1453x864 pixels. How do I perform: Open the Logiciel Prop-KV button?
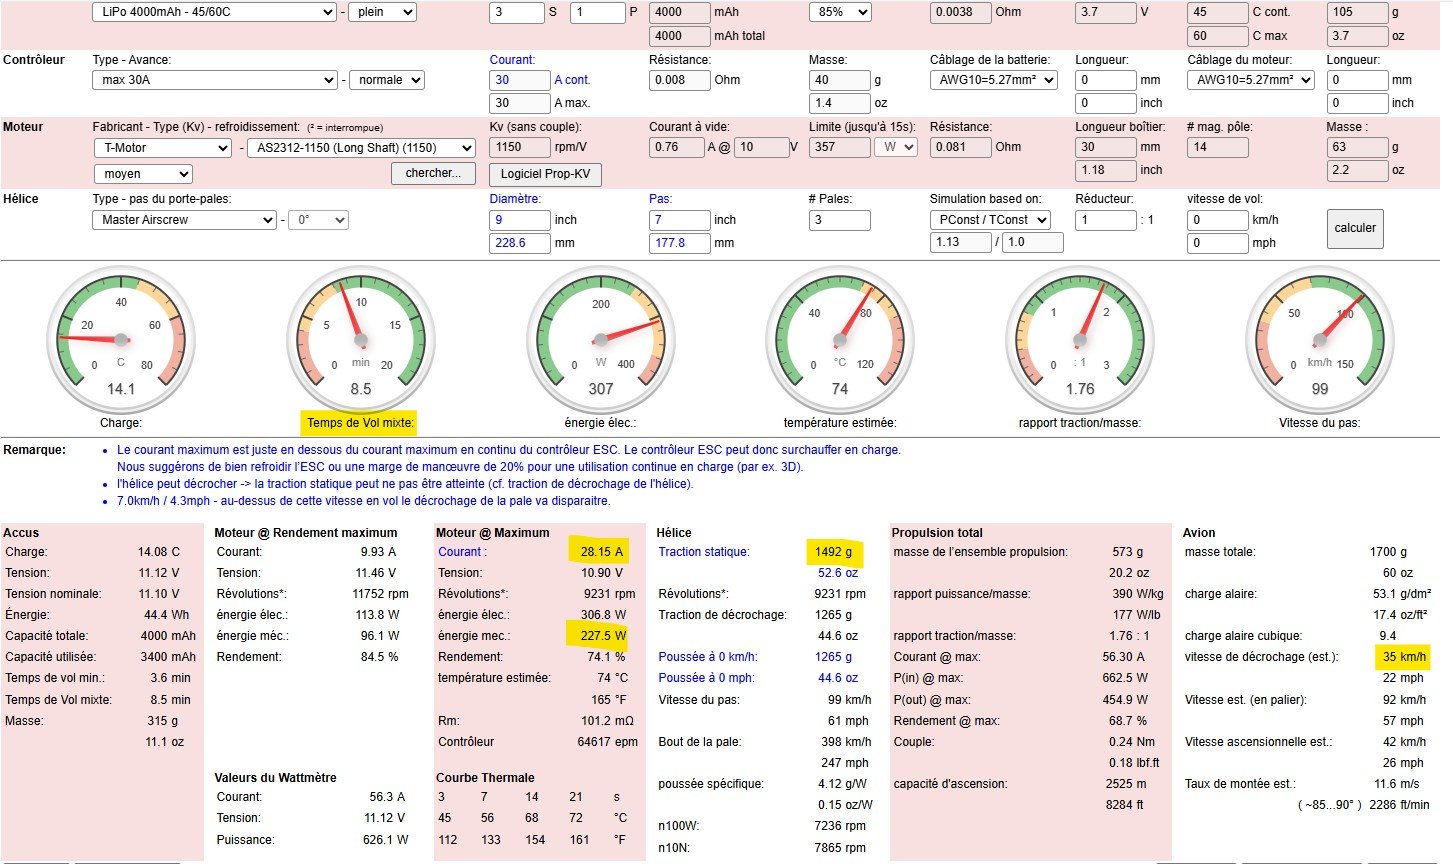(545, 174)
